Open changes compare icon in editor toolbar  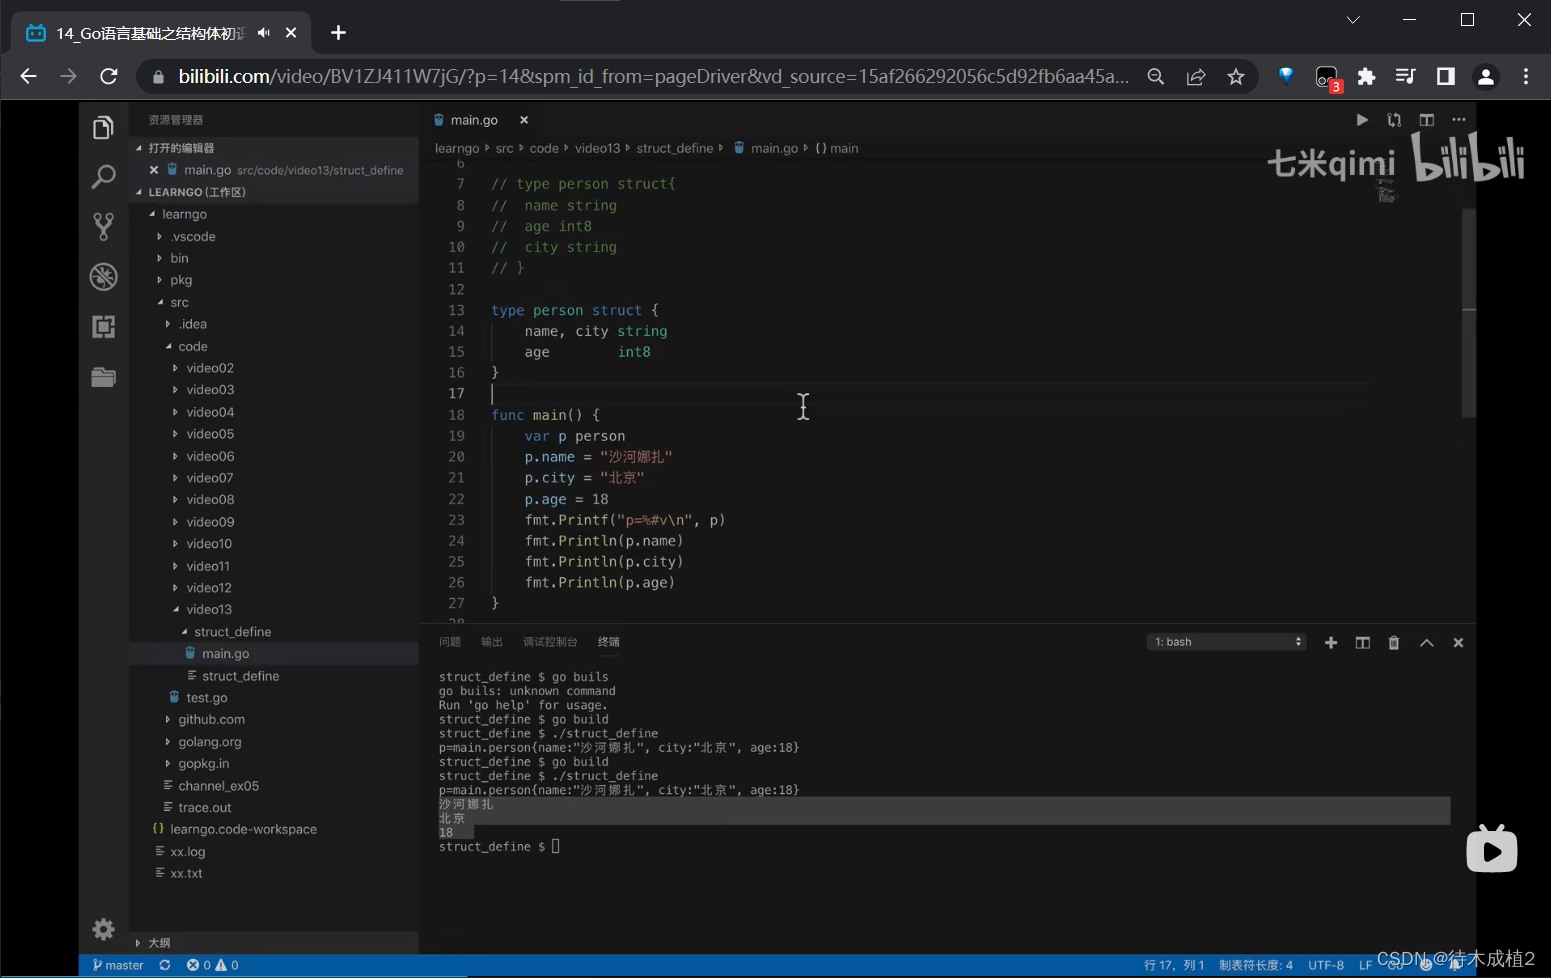coord(1394,120)
